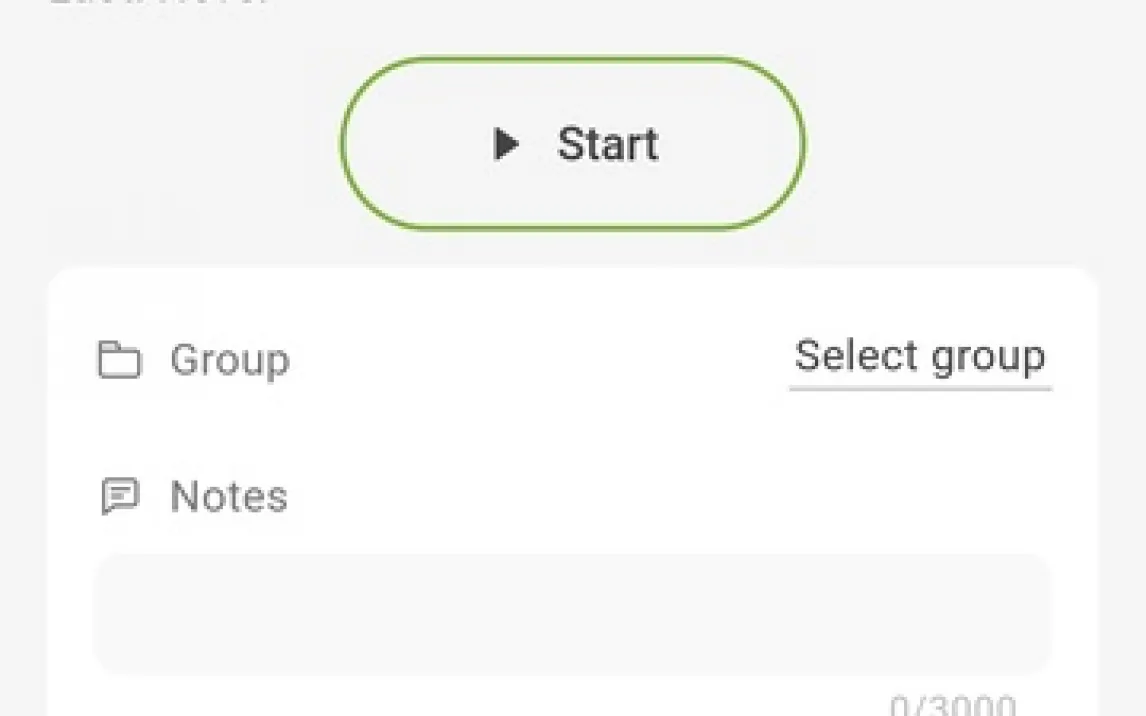Image resolution: width=1146 pixels, height=716 pixels.
Task: Open the Select group dropdown
Action: tap(920, 358)
